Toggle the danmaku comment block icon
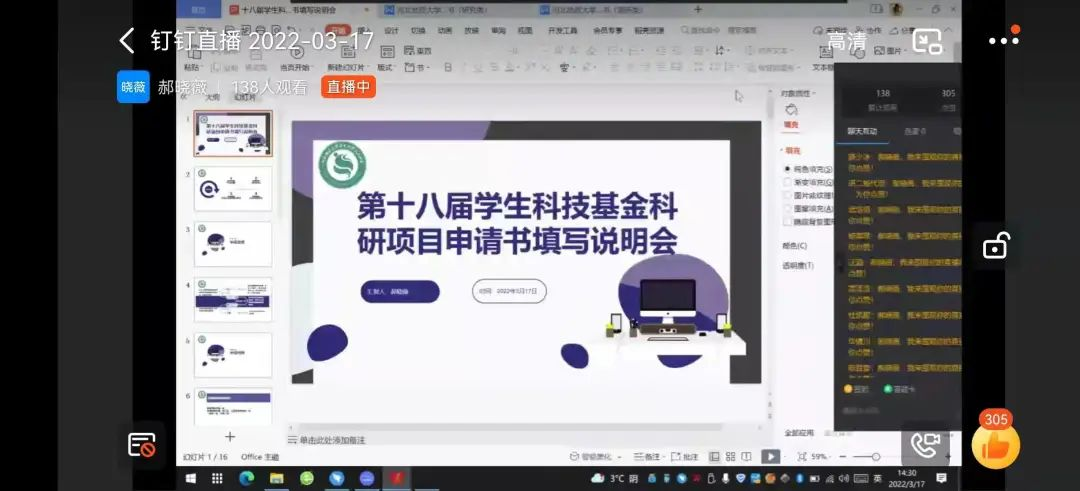The width and height of the screenshot is (1080, 491). coord(142,444)
